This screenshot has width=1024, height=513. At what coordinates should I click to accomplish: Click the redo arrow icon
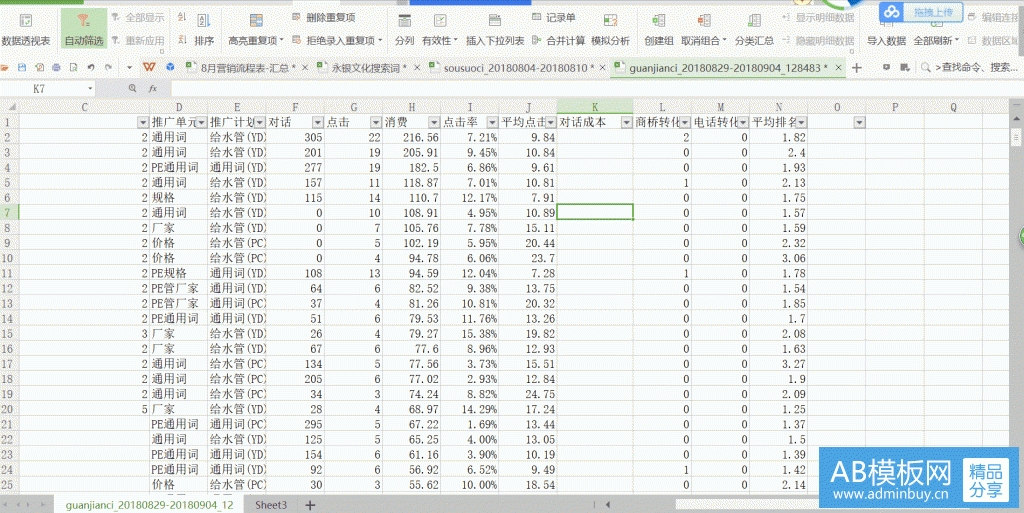tap(108, 67)
